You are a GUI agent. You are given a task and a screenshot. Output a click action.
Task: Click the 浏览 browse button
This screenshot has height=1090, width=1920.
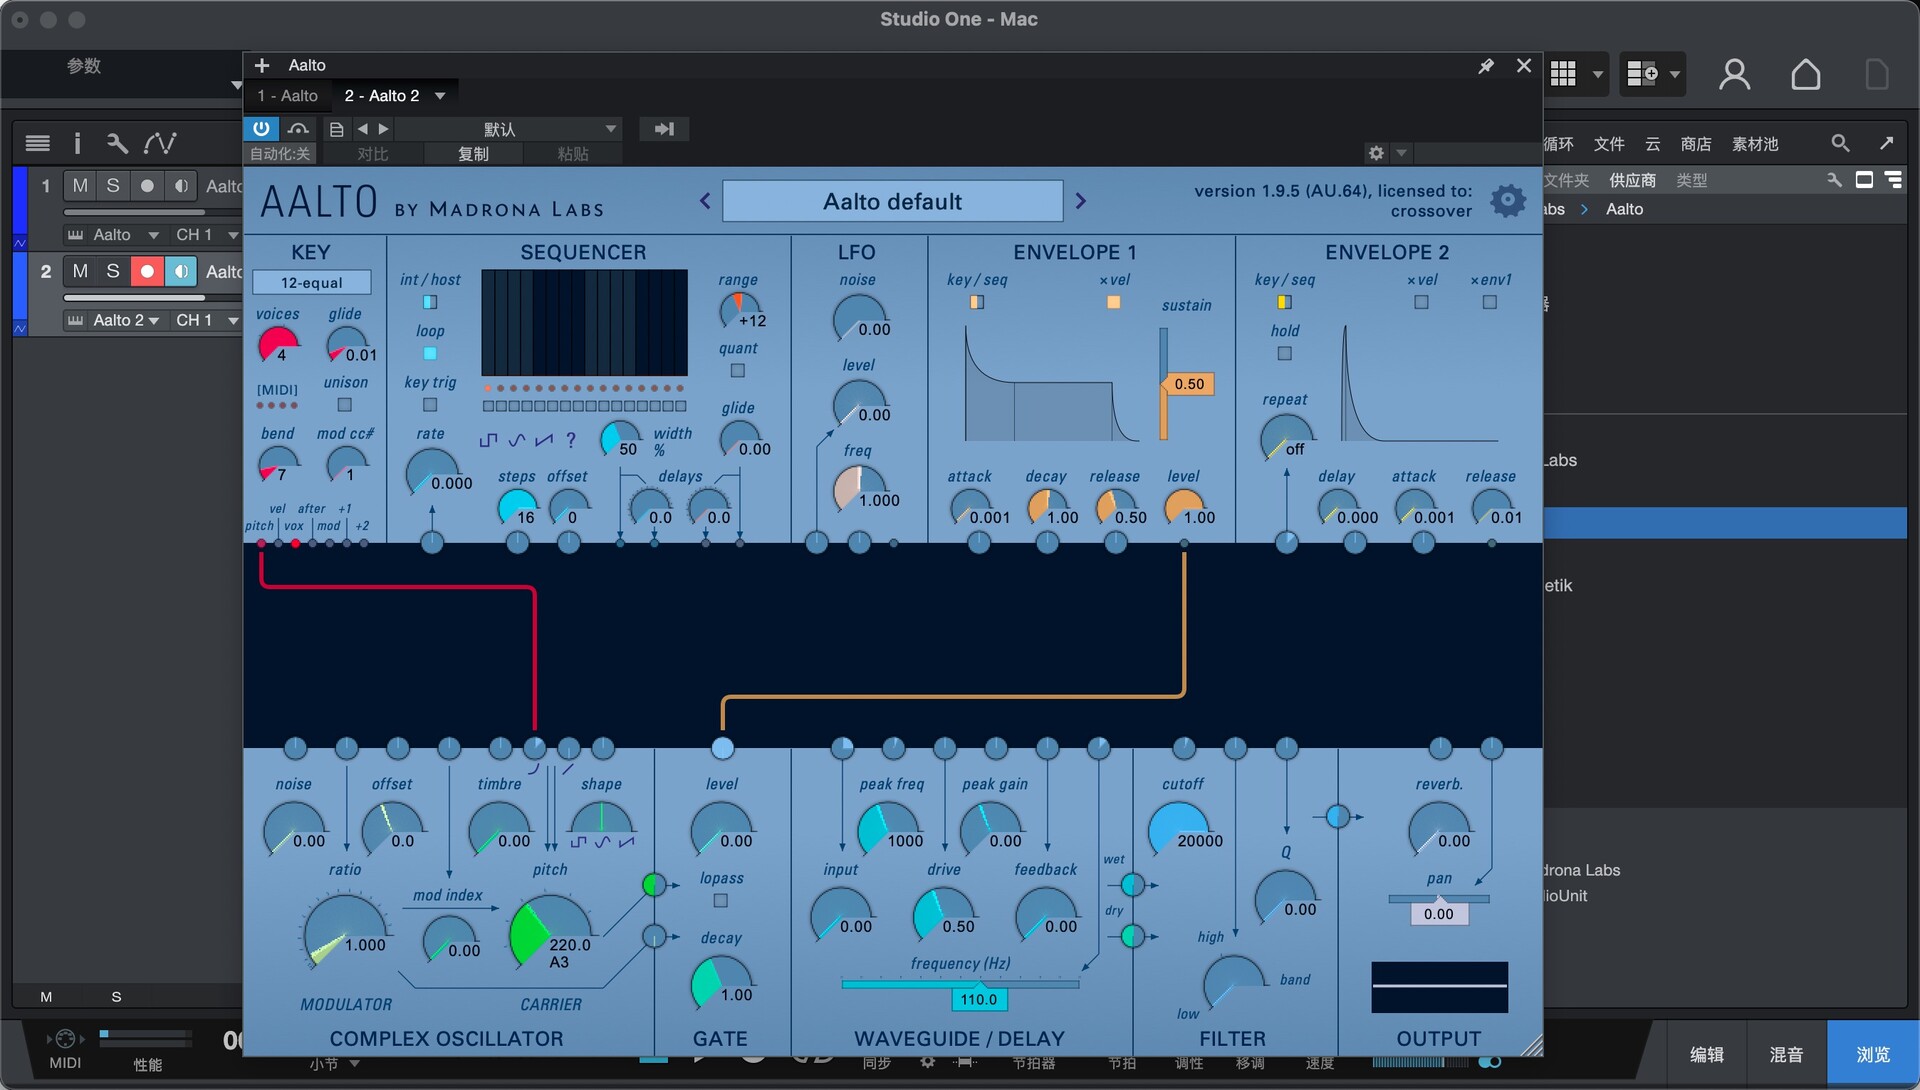(1873, 1054)
